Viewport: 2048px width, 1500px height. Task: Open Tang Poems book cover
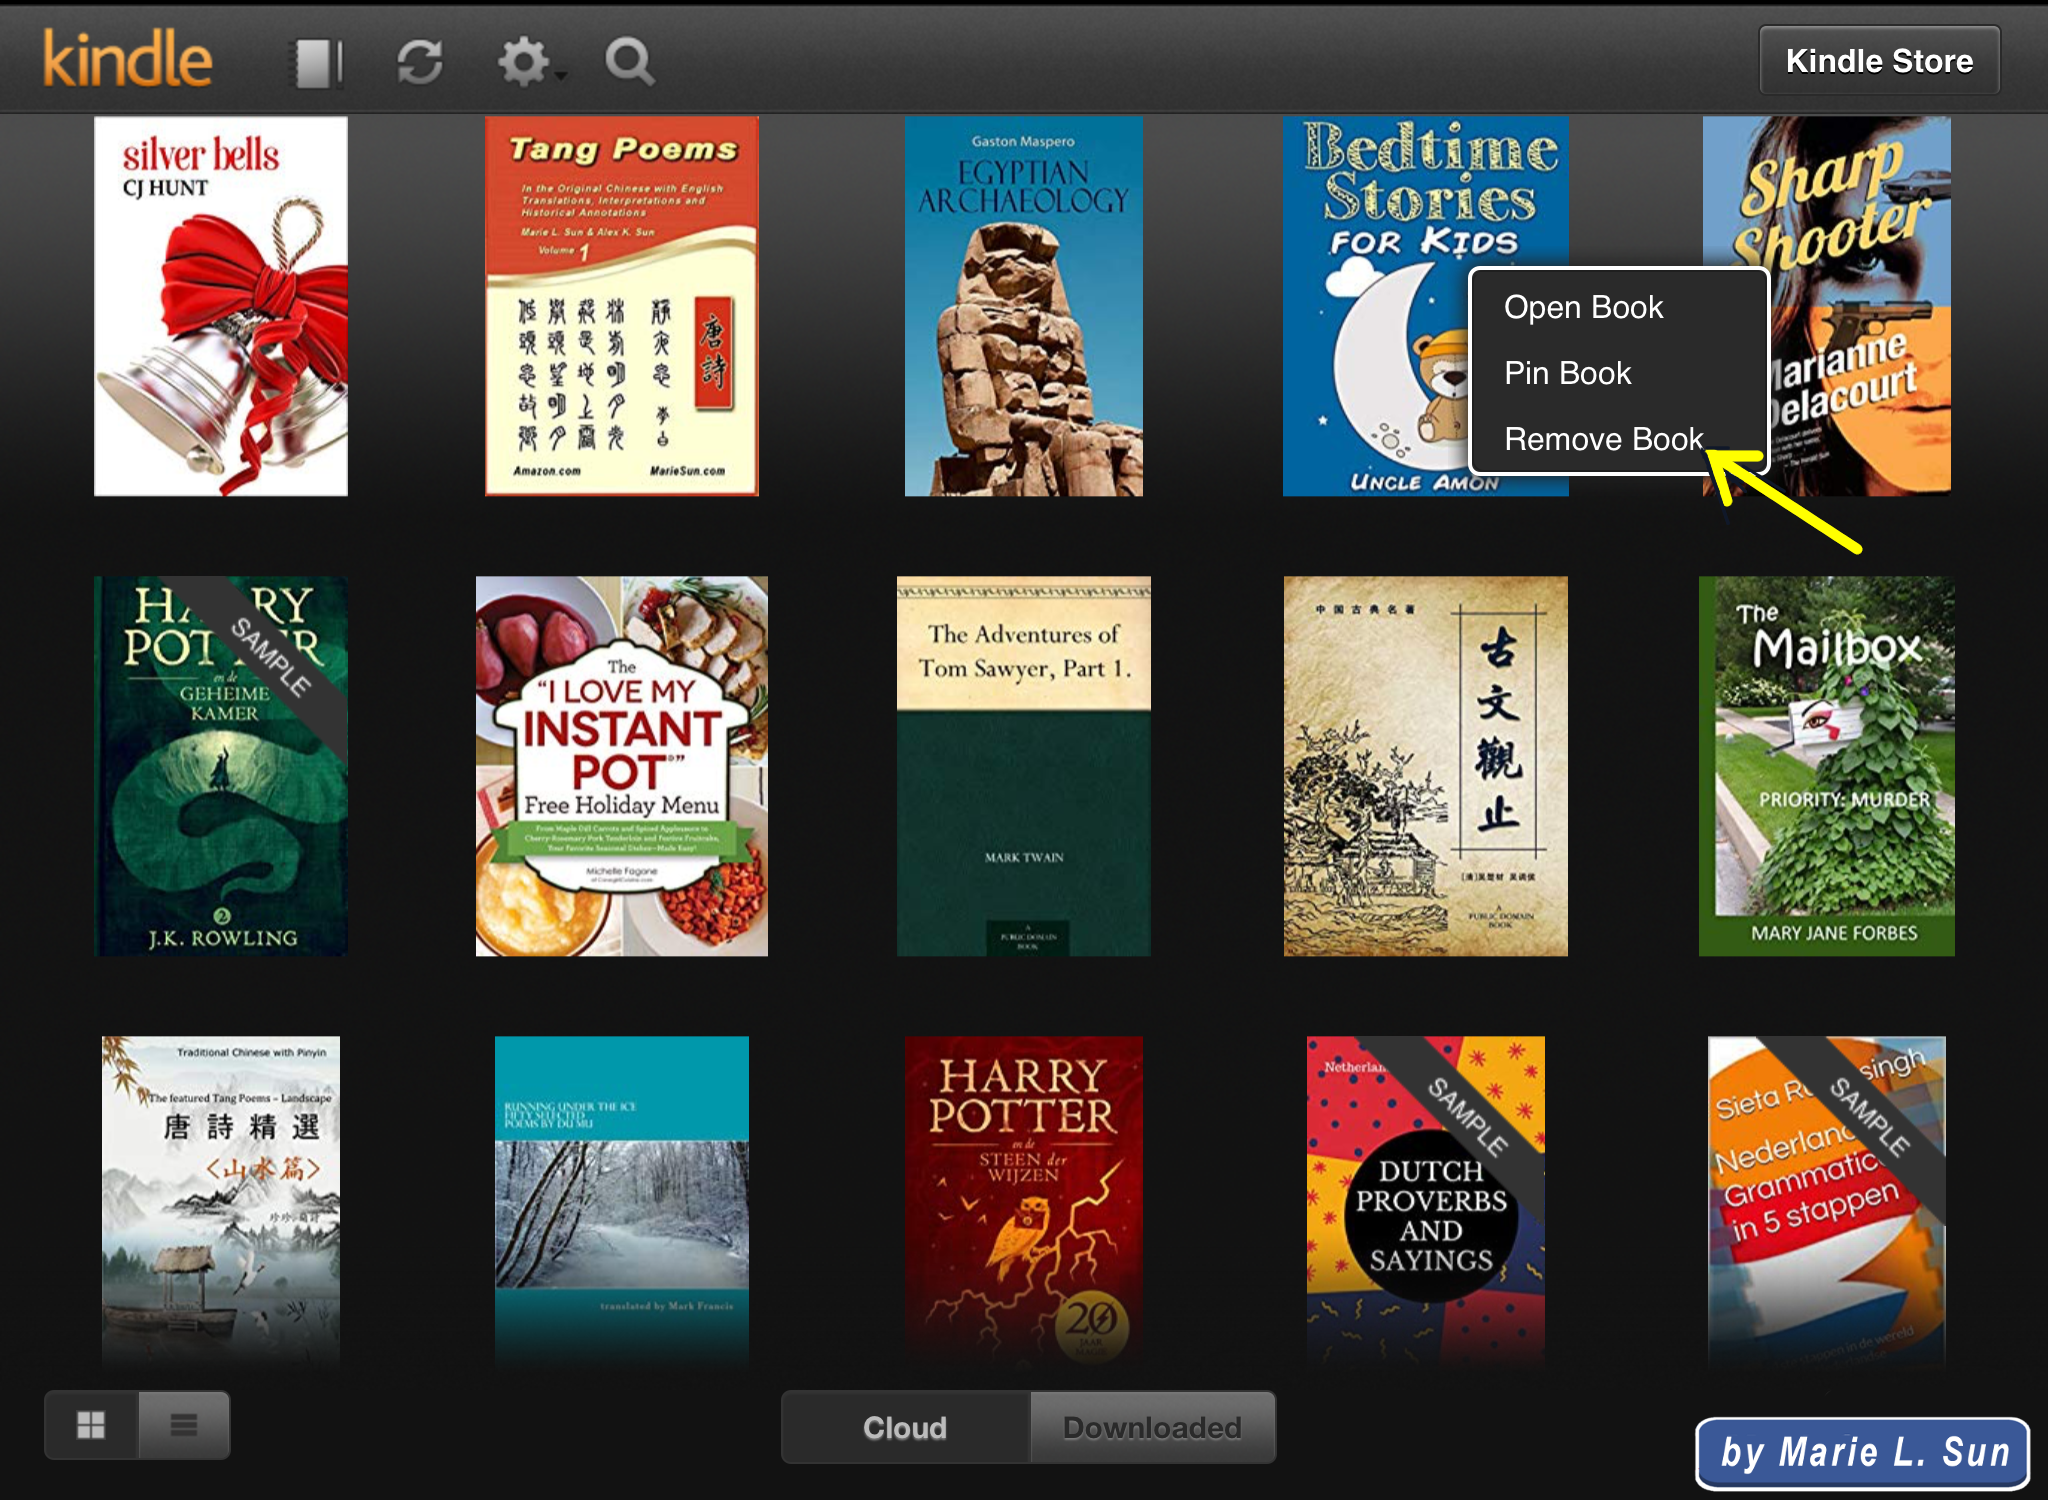pyautogui.click(x=622, y=306)
